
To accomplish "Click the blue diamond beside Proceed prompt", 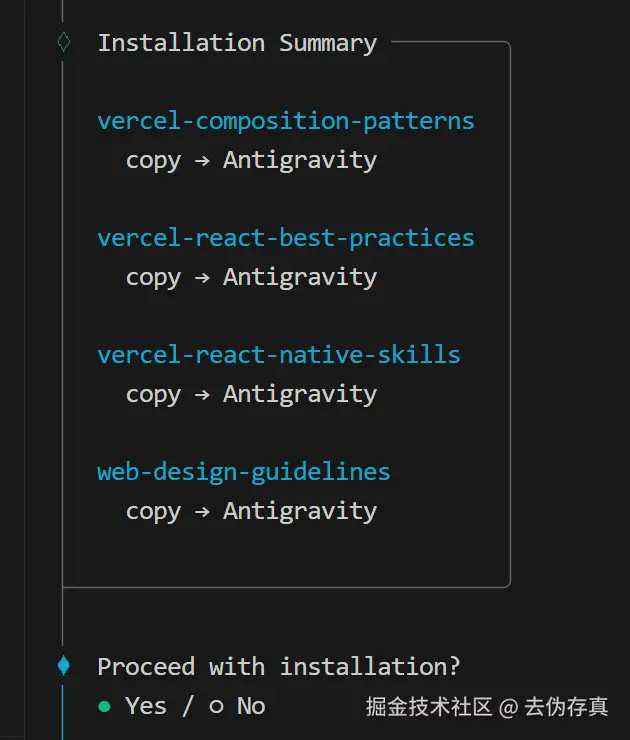I will 64,665.
